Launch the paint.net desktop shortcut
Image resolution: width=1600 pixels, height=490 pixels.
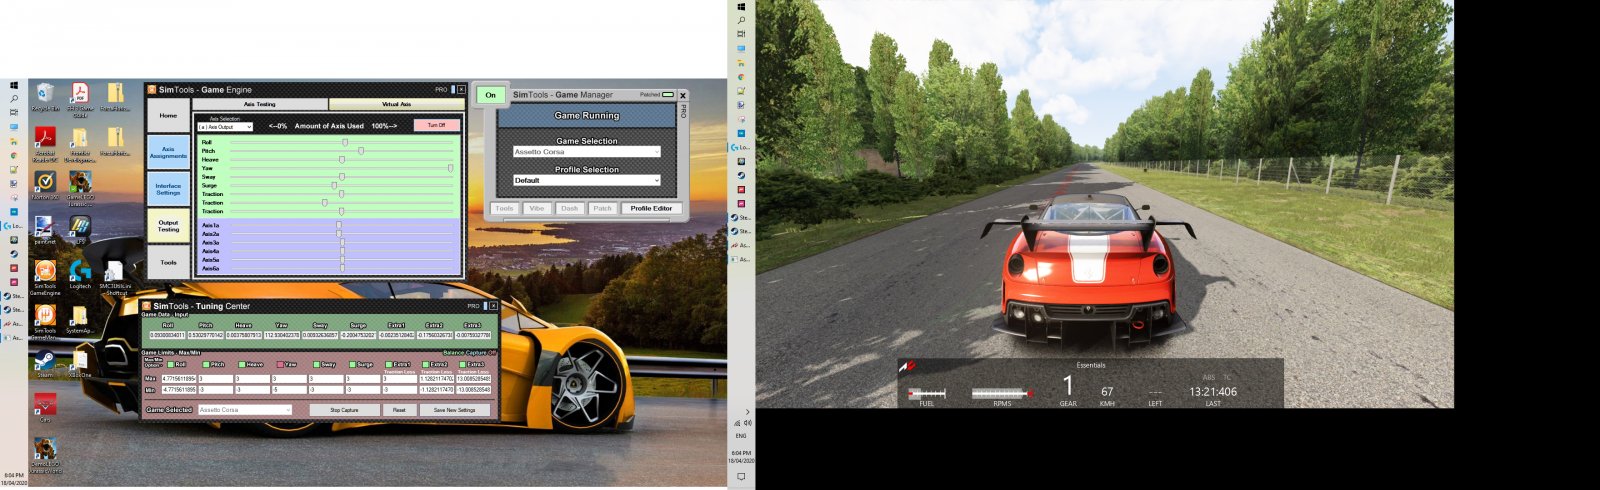click(45, 227)
